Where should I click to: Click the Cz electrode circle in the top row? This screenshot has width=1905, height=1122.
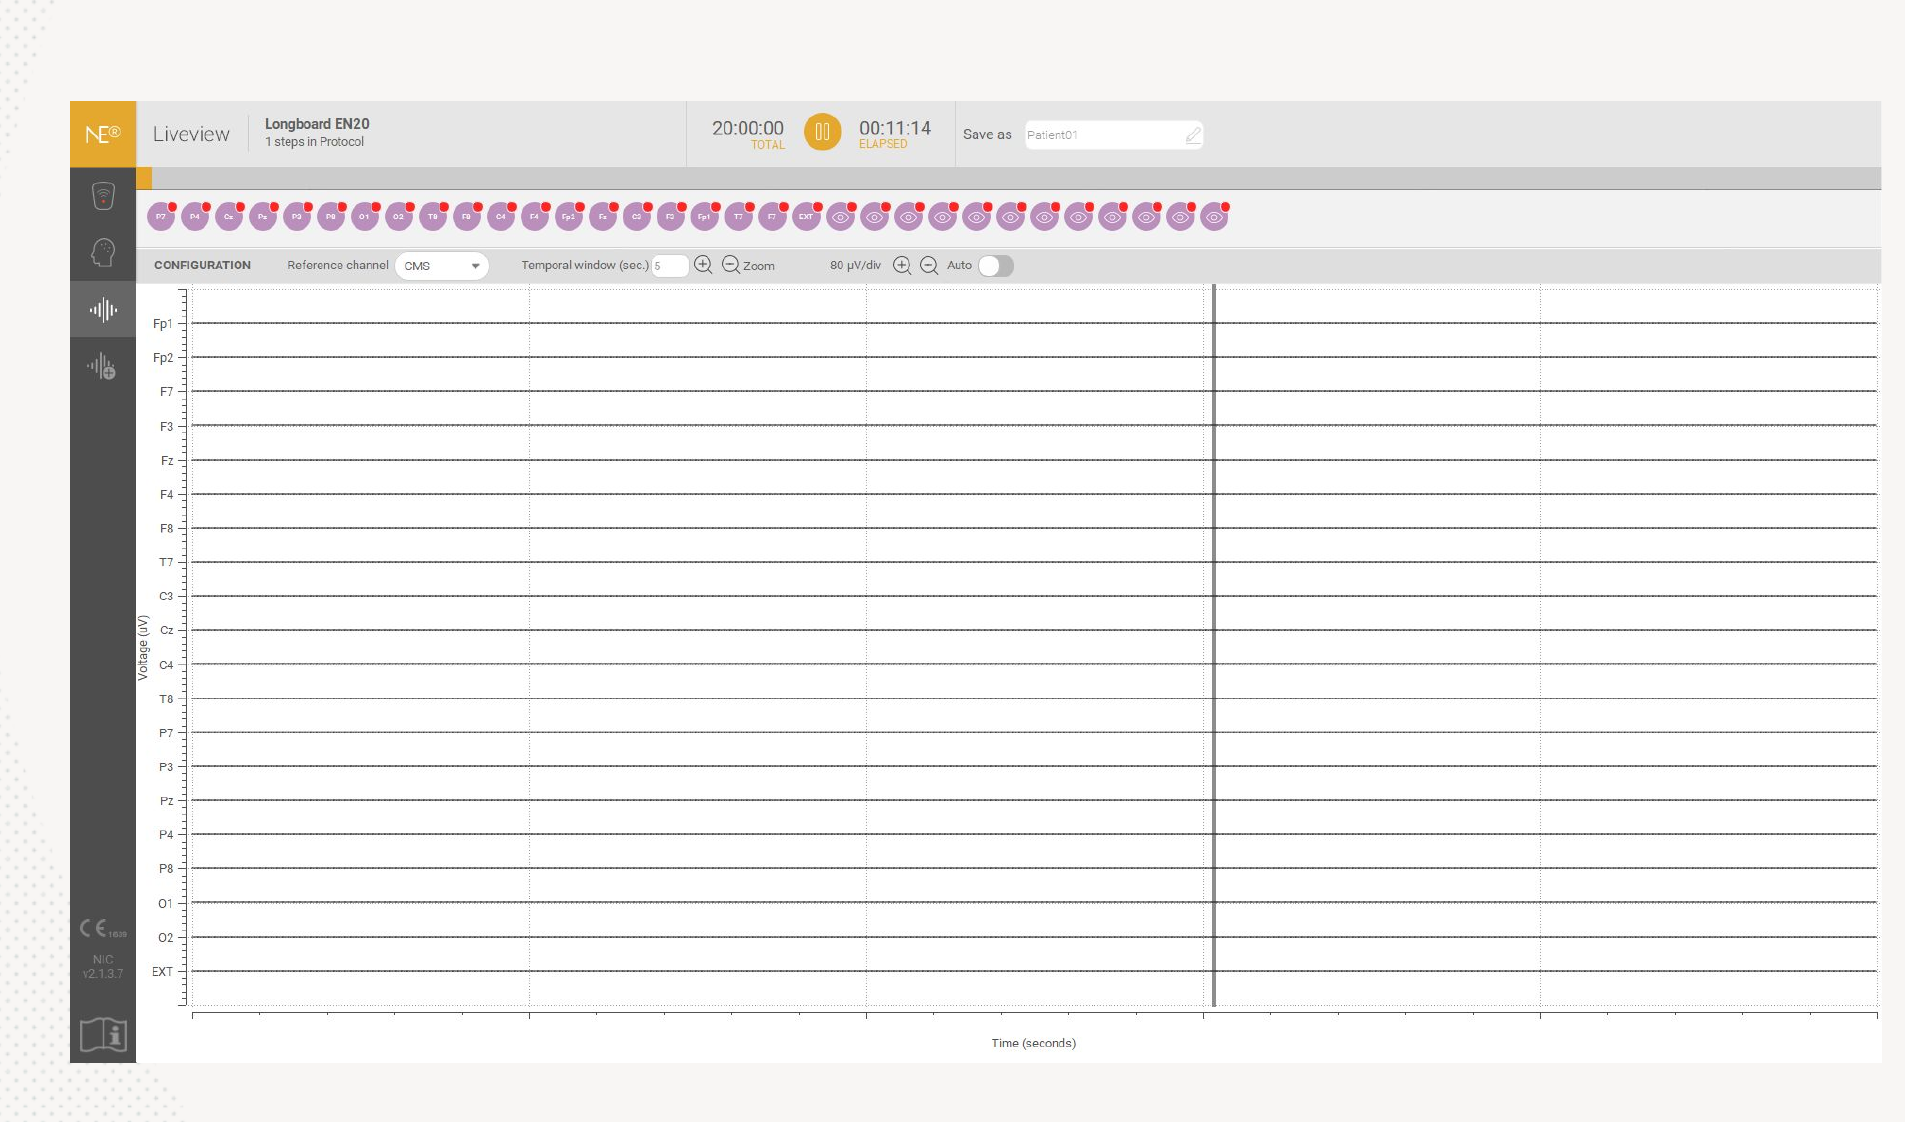coord(229,217)
